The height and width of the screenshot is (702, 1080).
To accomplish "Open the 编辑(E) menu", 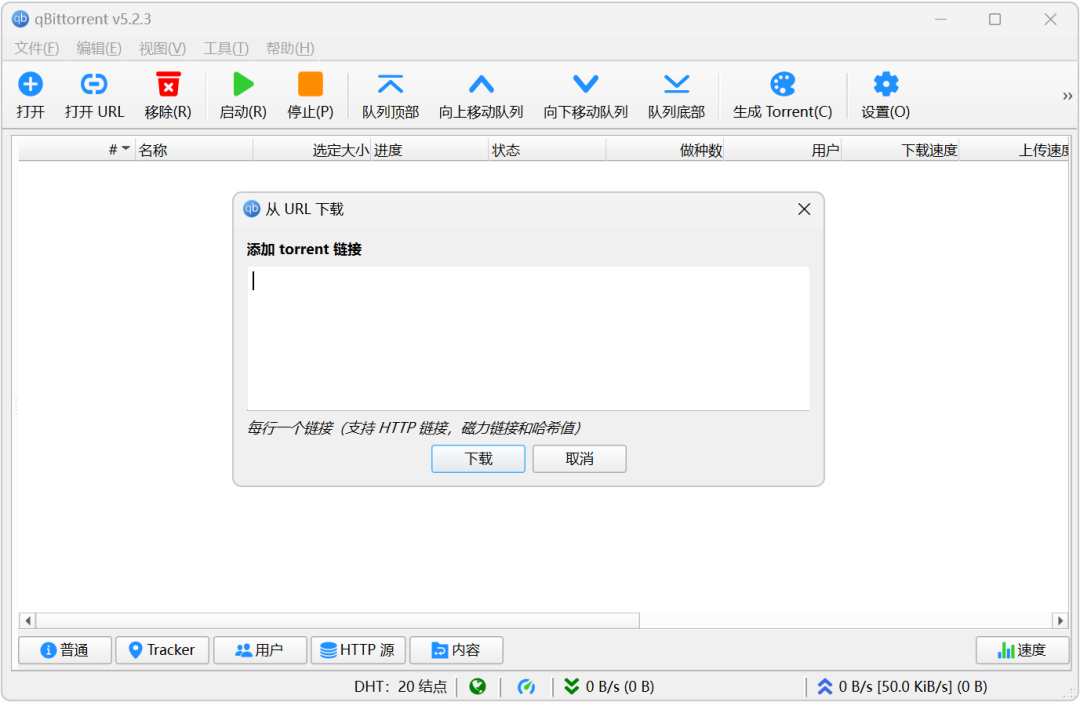I will [98, 48].
